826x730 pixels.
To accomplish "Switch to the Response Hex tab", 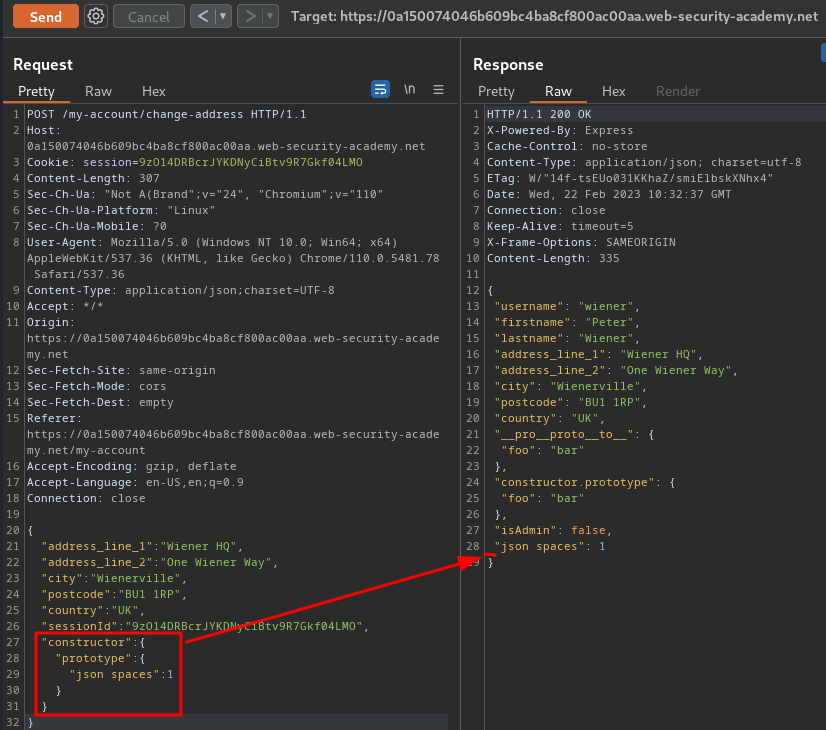I will (x=613, y=91).
